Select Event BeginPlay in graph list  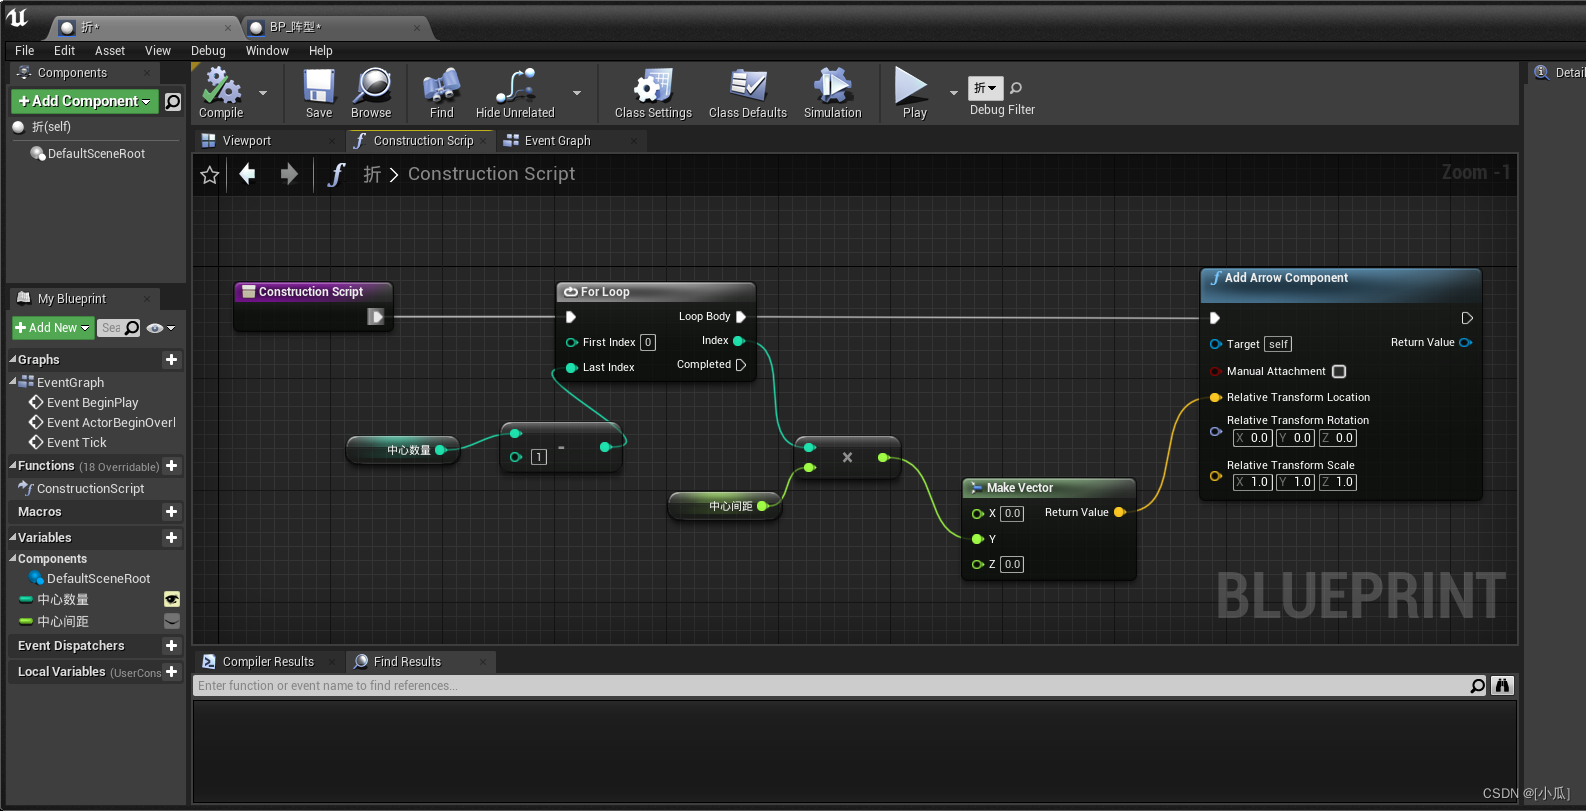[x=93, y=403]
